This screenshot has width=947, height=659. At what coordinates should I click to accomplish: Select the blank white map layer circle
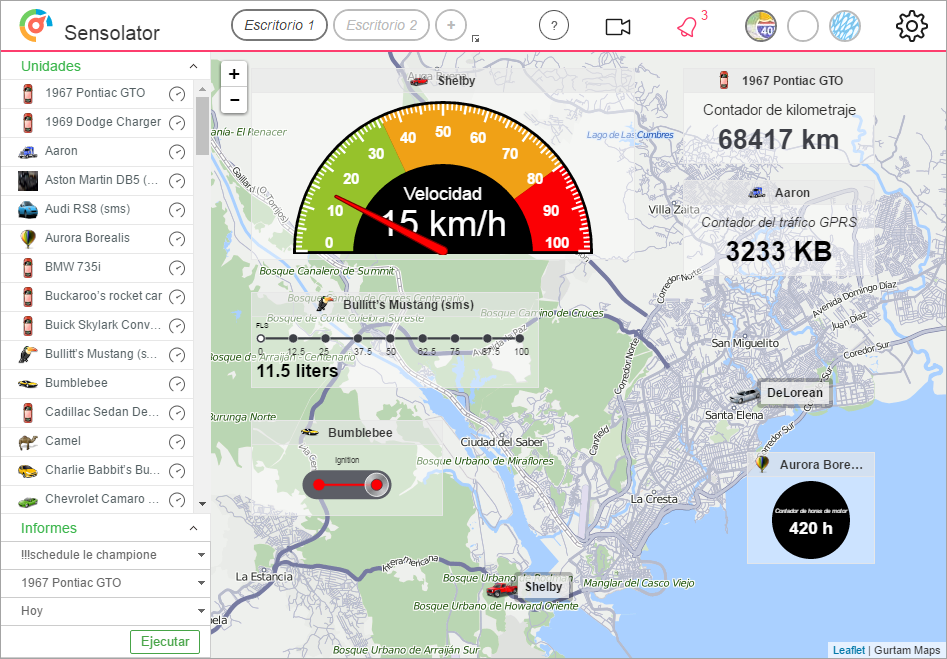pyautogui.click(x=803, y=26)
